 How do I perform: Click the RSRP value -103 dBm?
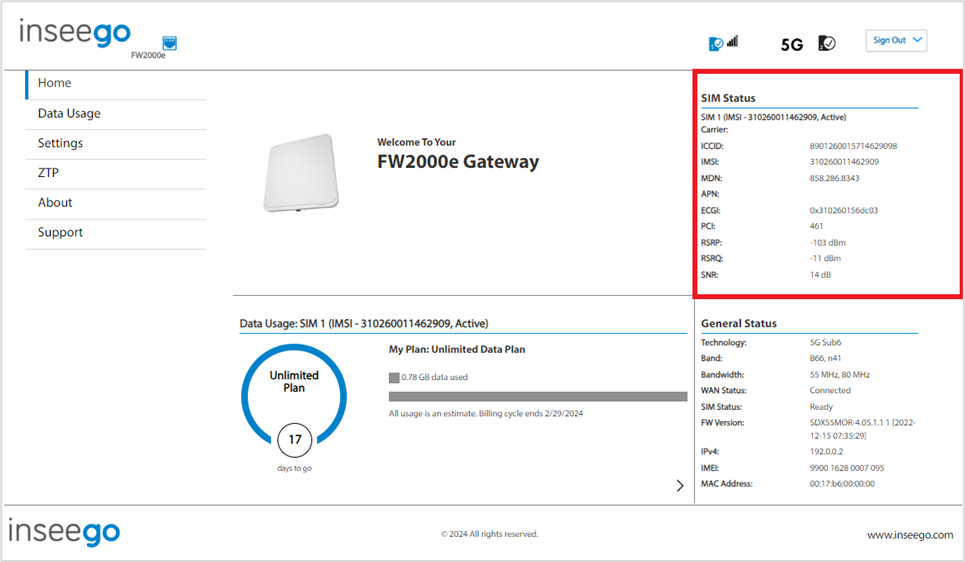pos(827,243)
